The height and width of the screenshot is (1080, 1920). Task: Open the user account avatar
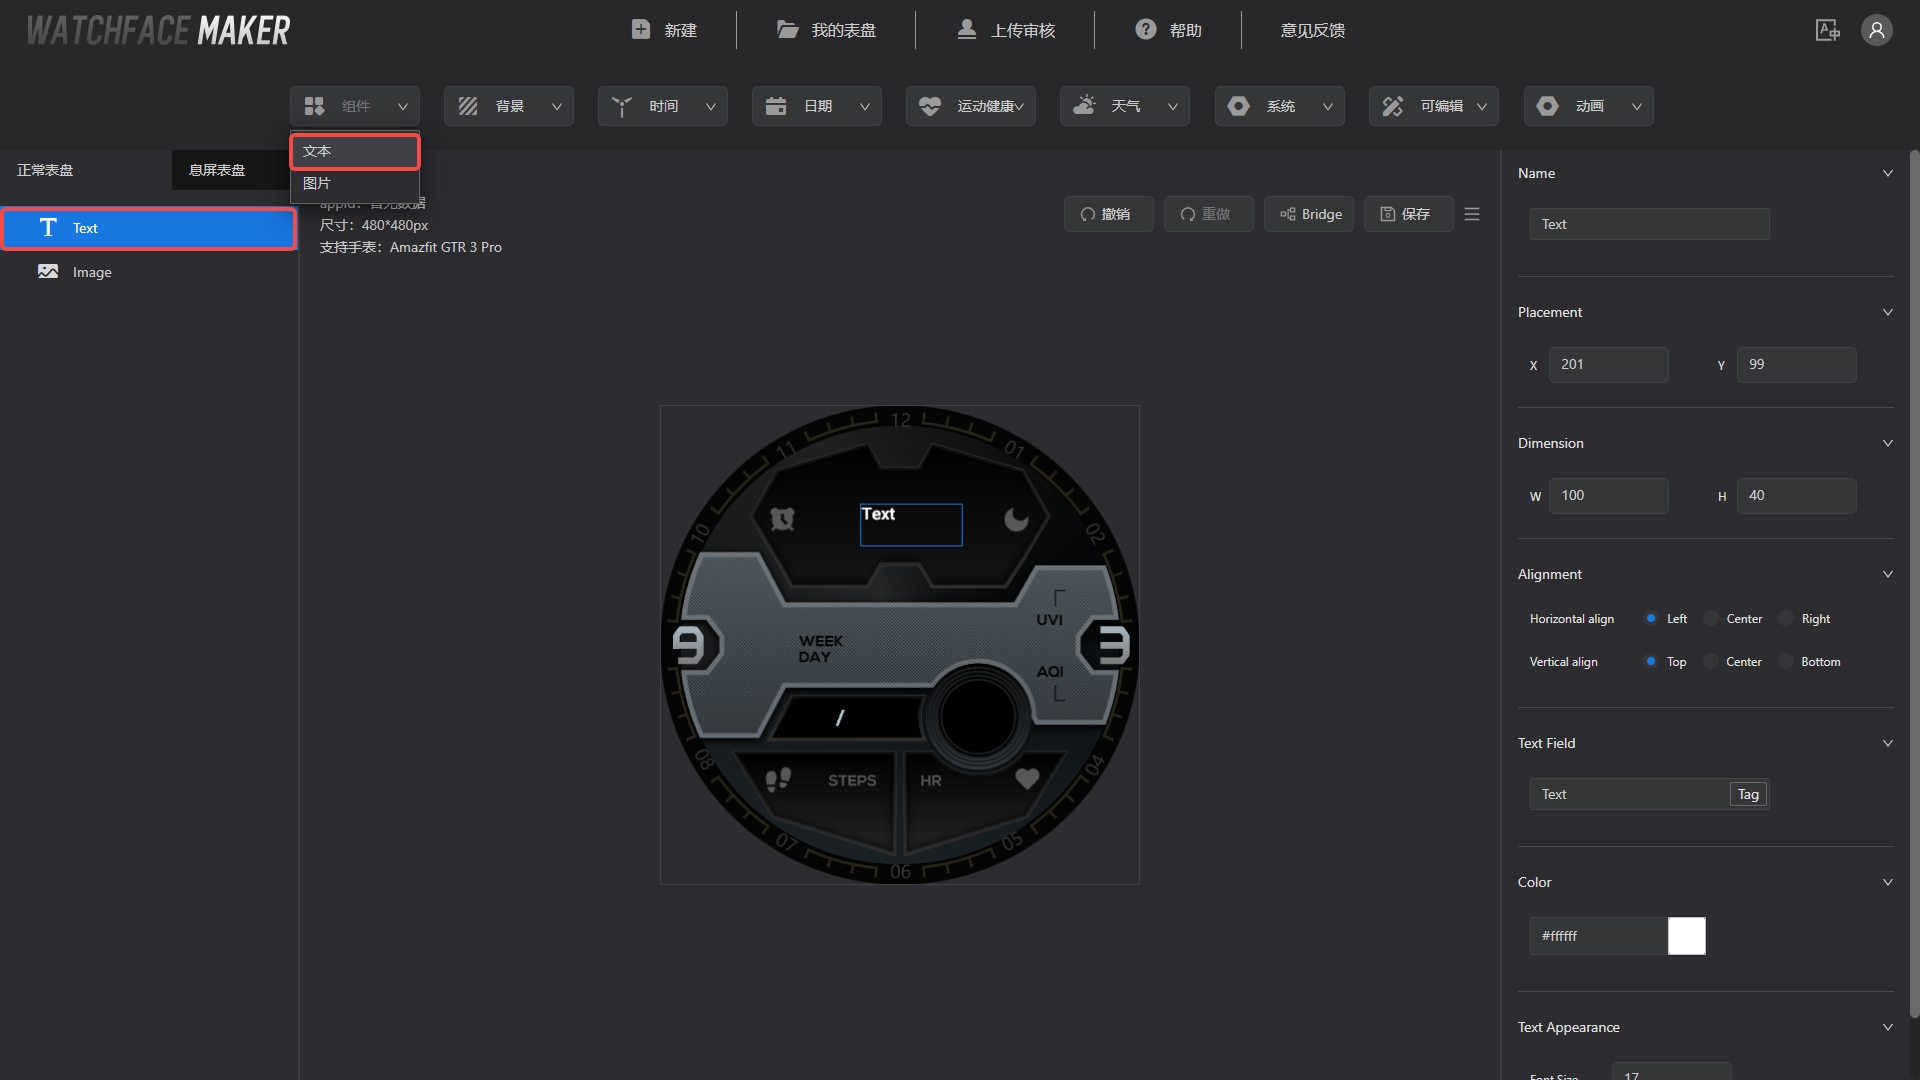(x=1876, y=30)
